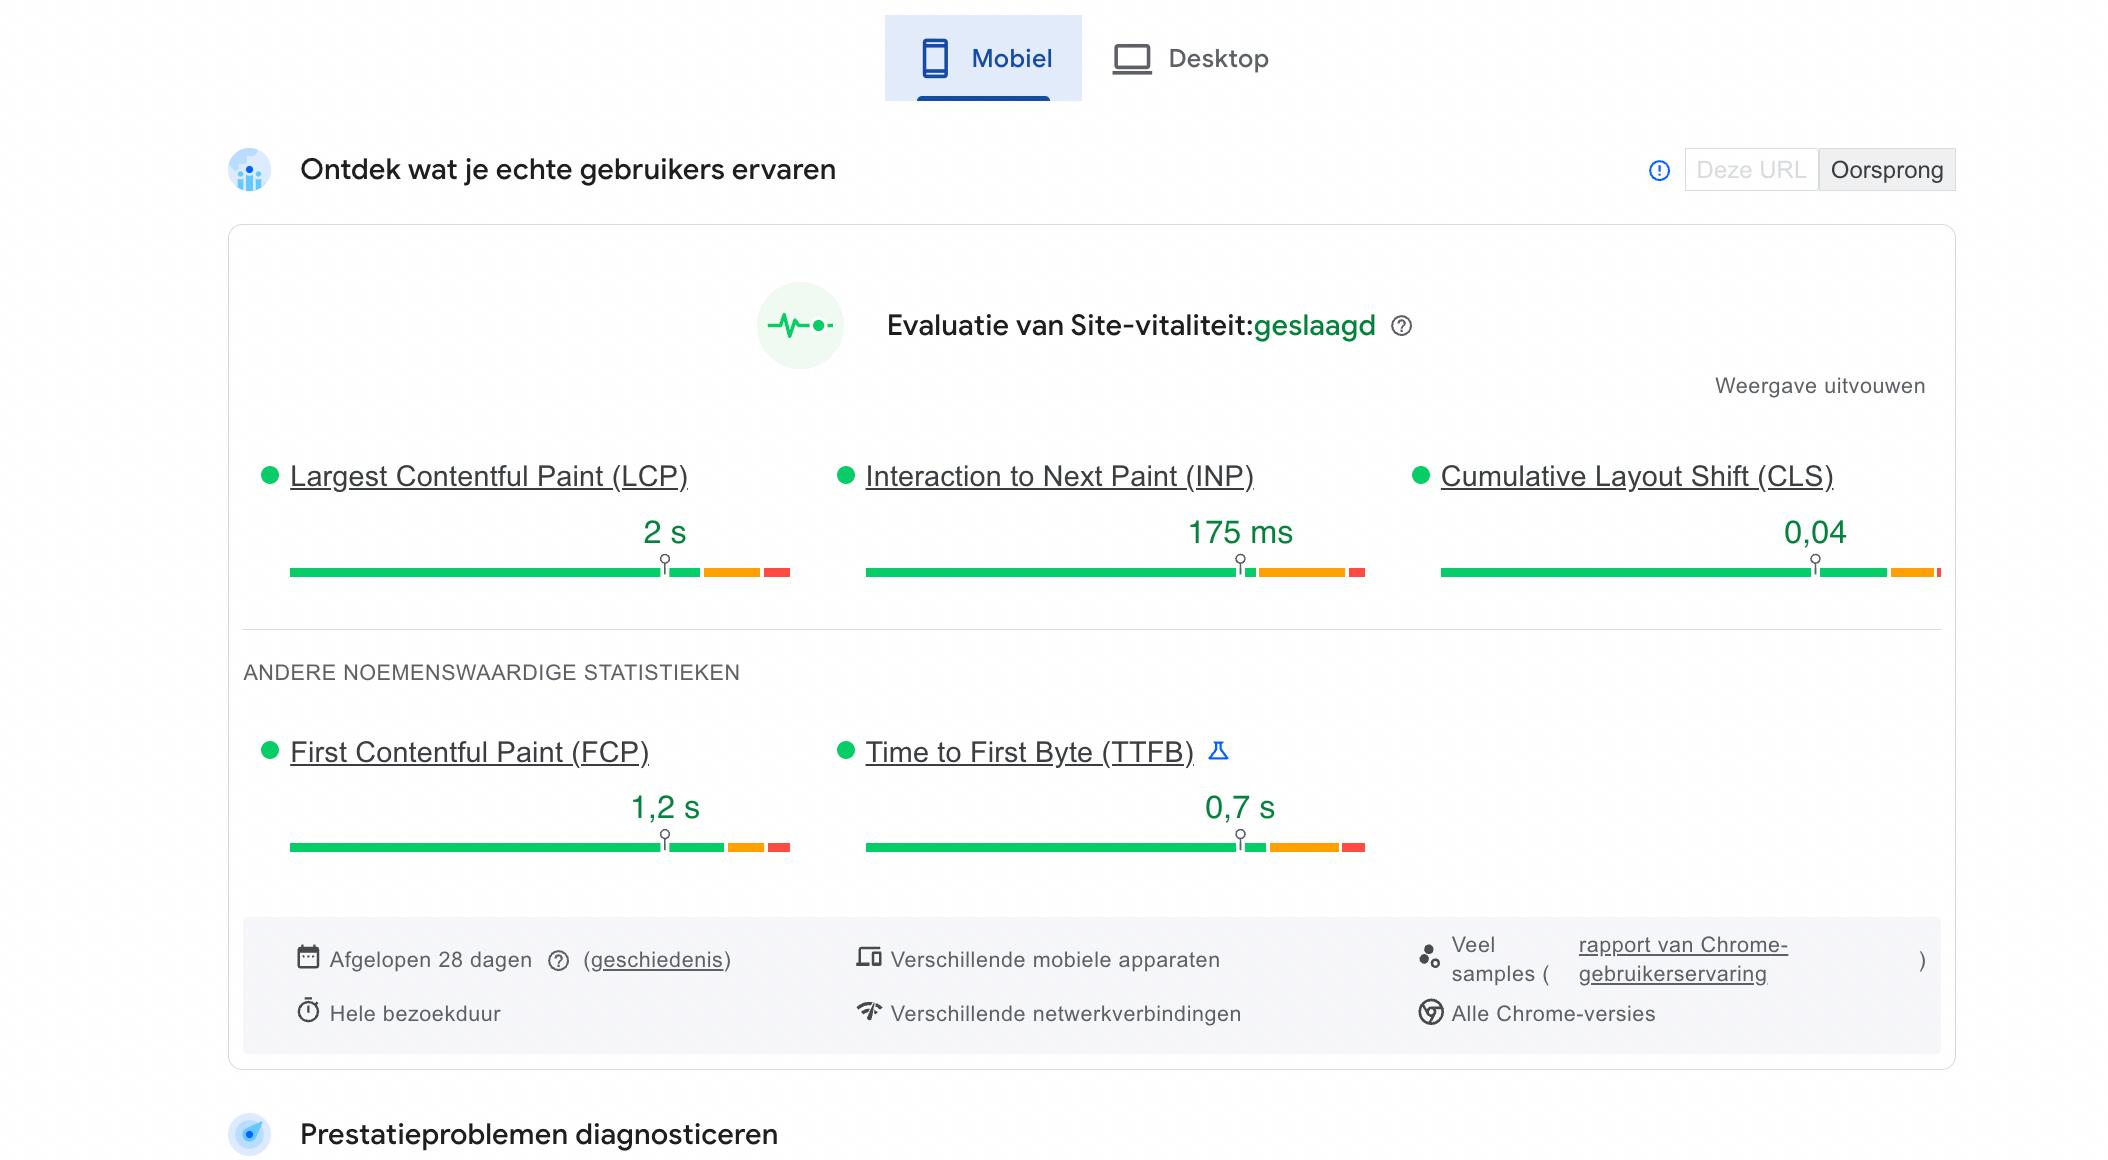Viewport: 2108px width, 1160px height.
Task: Open the geschiedenis link
Action: (x=656, y=960)
